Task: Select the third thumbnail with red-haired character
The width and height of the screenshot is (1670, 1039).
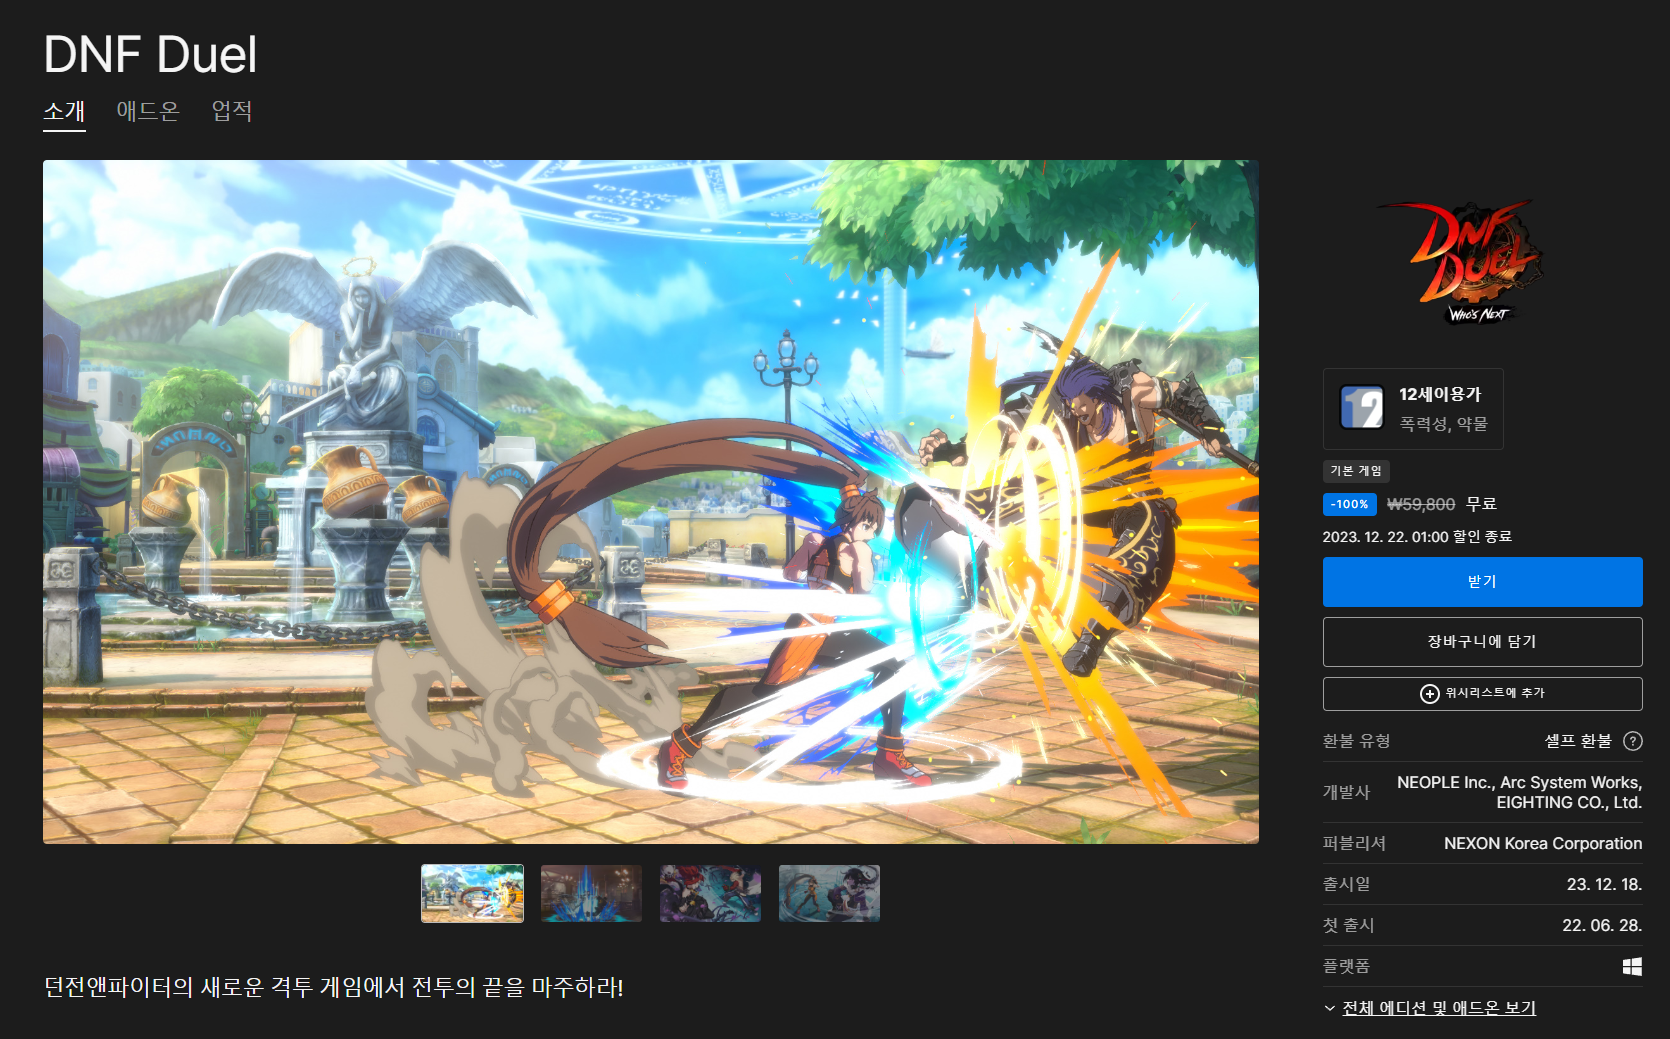Action: click(x=710, y=893)
